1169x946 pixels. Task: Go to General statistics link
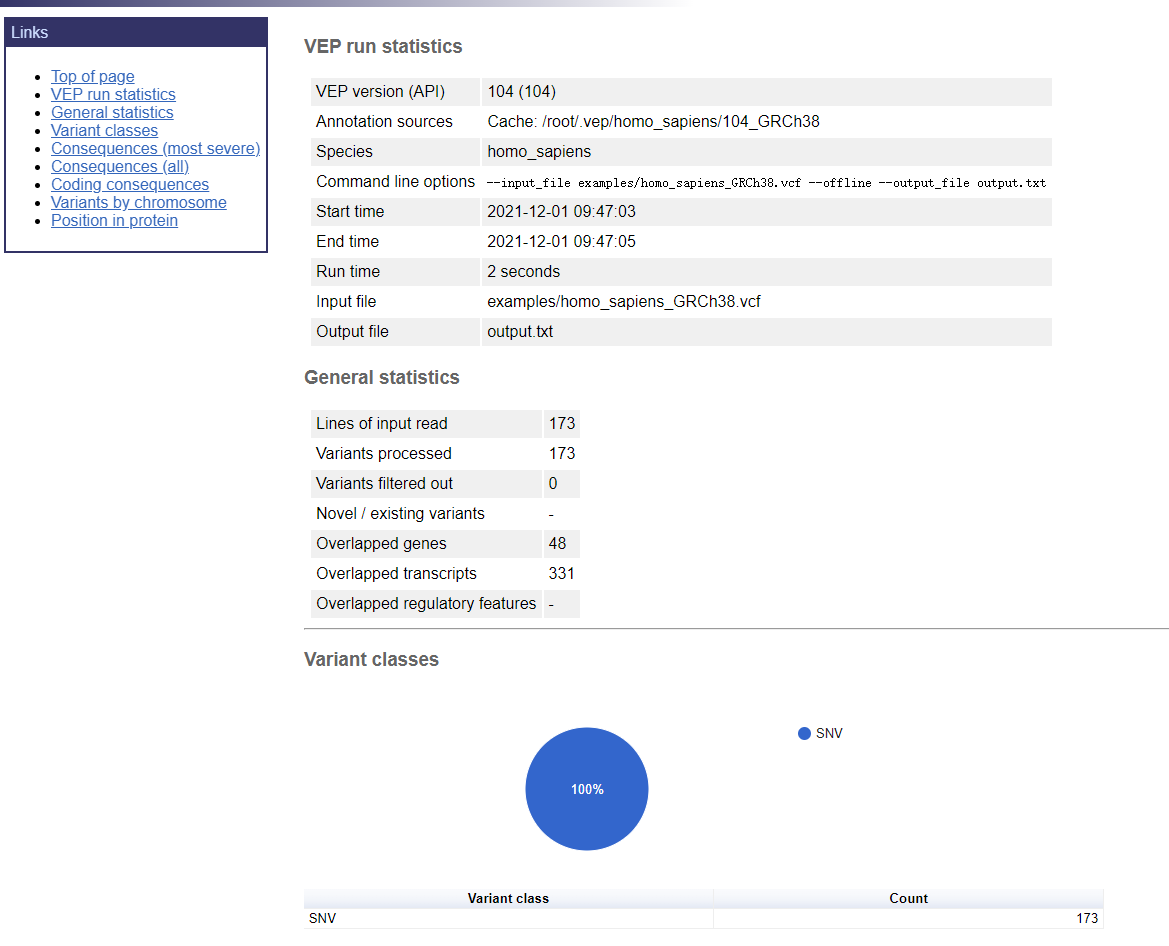(x=112, y=113)
